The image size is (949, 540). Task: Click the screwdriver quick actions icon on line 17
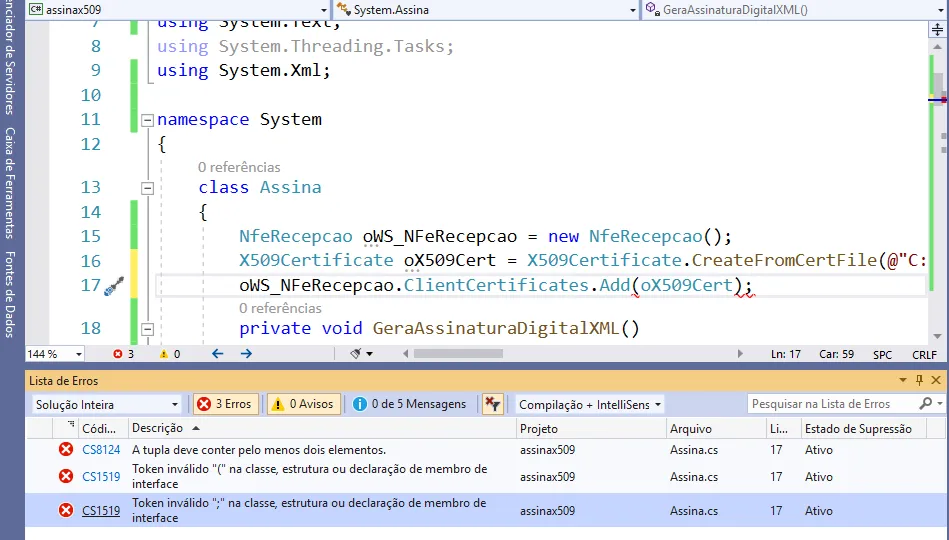pos(113,286)
